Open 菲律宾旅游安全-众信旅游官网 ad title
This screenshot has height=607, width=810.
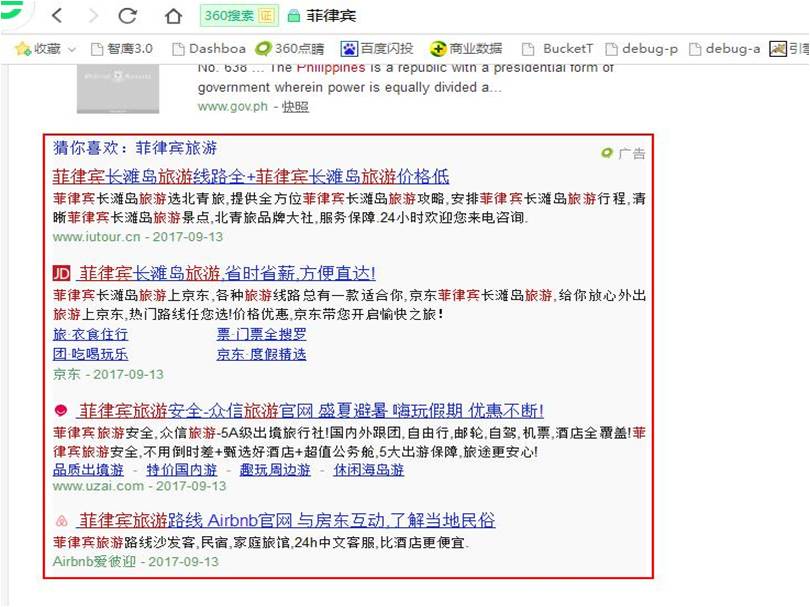tap(310, 411)
